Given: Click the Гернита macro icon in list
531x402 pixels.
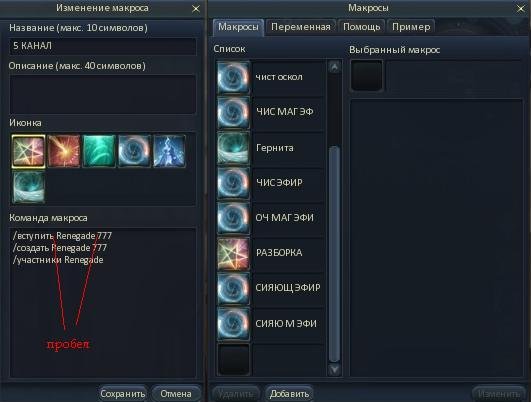Looking at the screenshot, I should tap(233, 148).
